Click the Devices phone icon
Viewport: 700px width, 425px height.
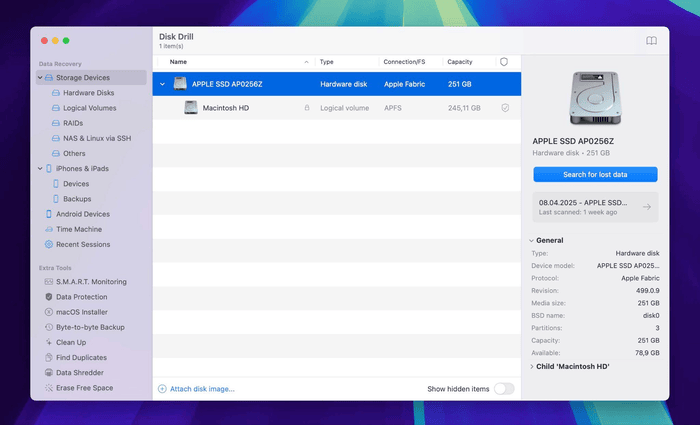tap(56, 184)
